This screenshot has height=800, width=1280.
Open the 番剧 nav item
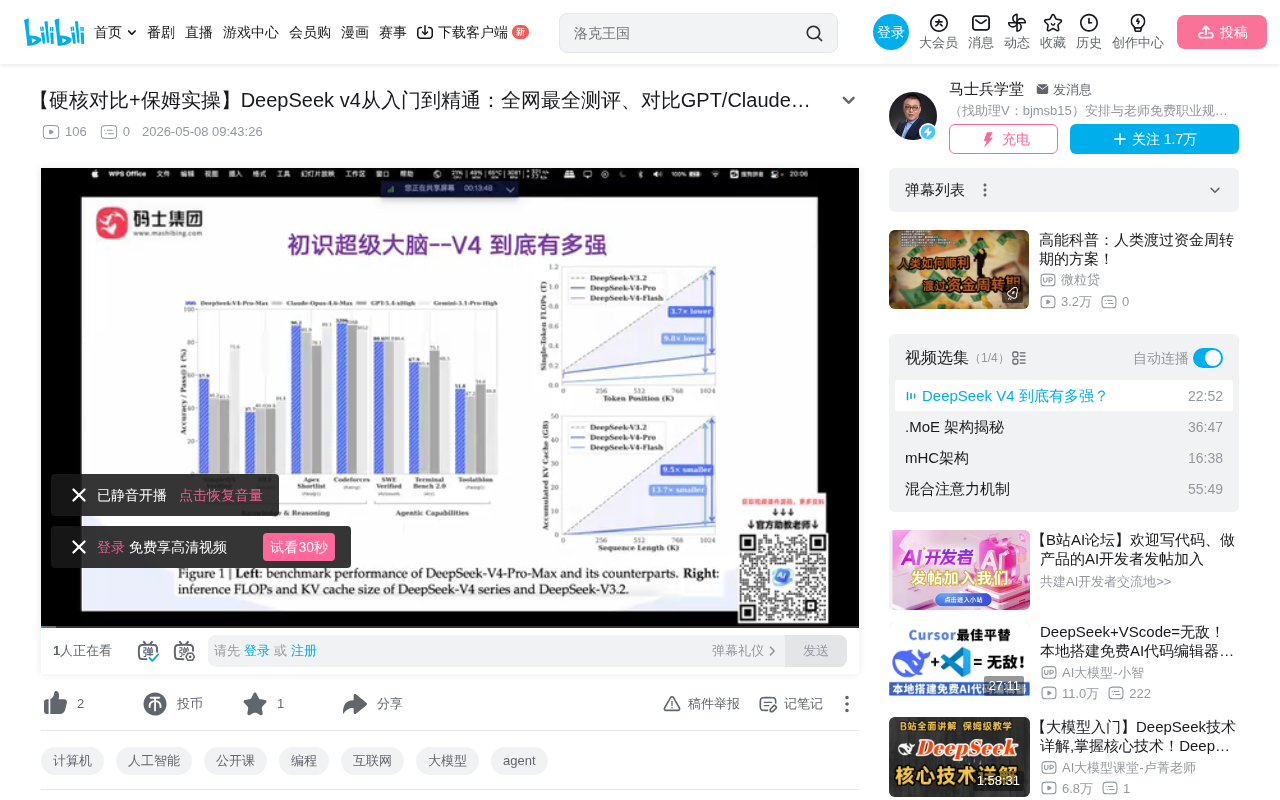click(x=161, y=32)
